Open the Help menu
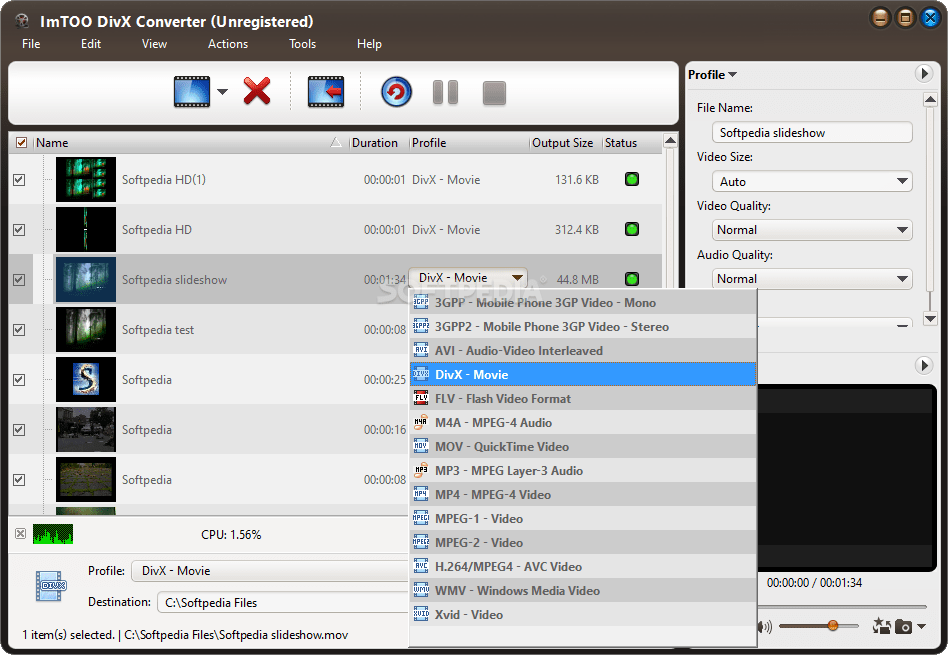 click(369, 44)
